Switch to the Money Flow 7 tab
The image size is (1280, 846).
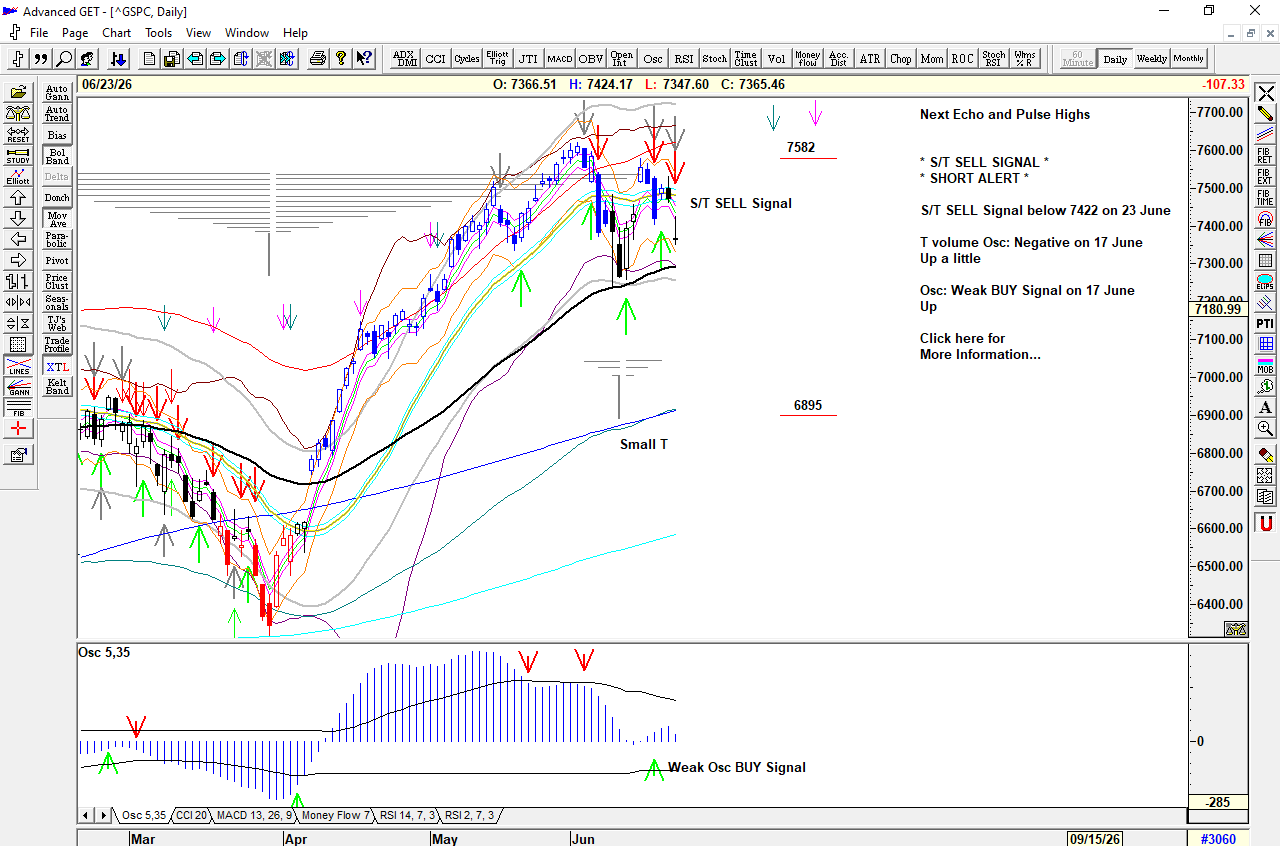[x=336, y=816]
